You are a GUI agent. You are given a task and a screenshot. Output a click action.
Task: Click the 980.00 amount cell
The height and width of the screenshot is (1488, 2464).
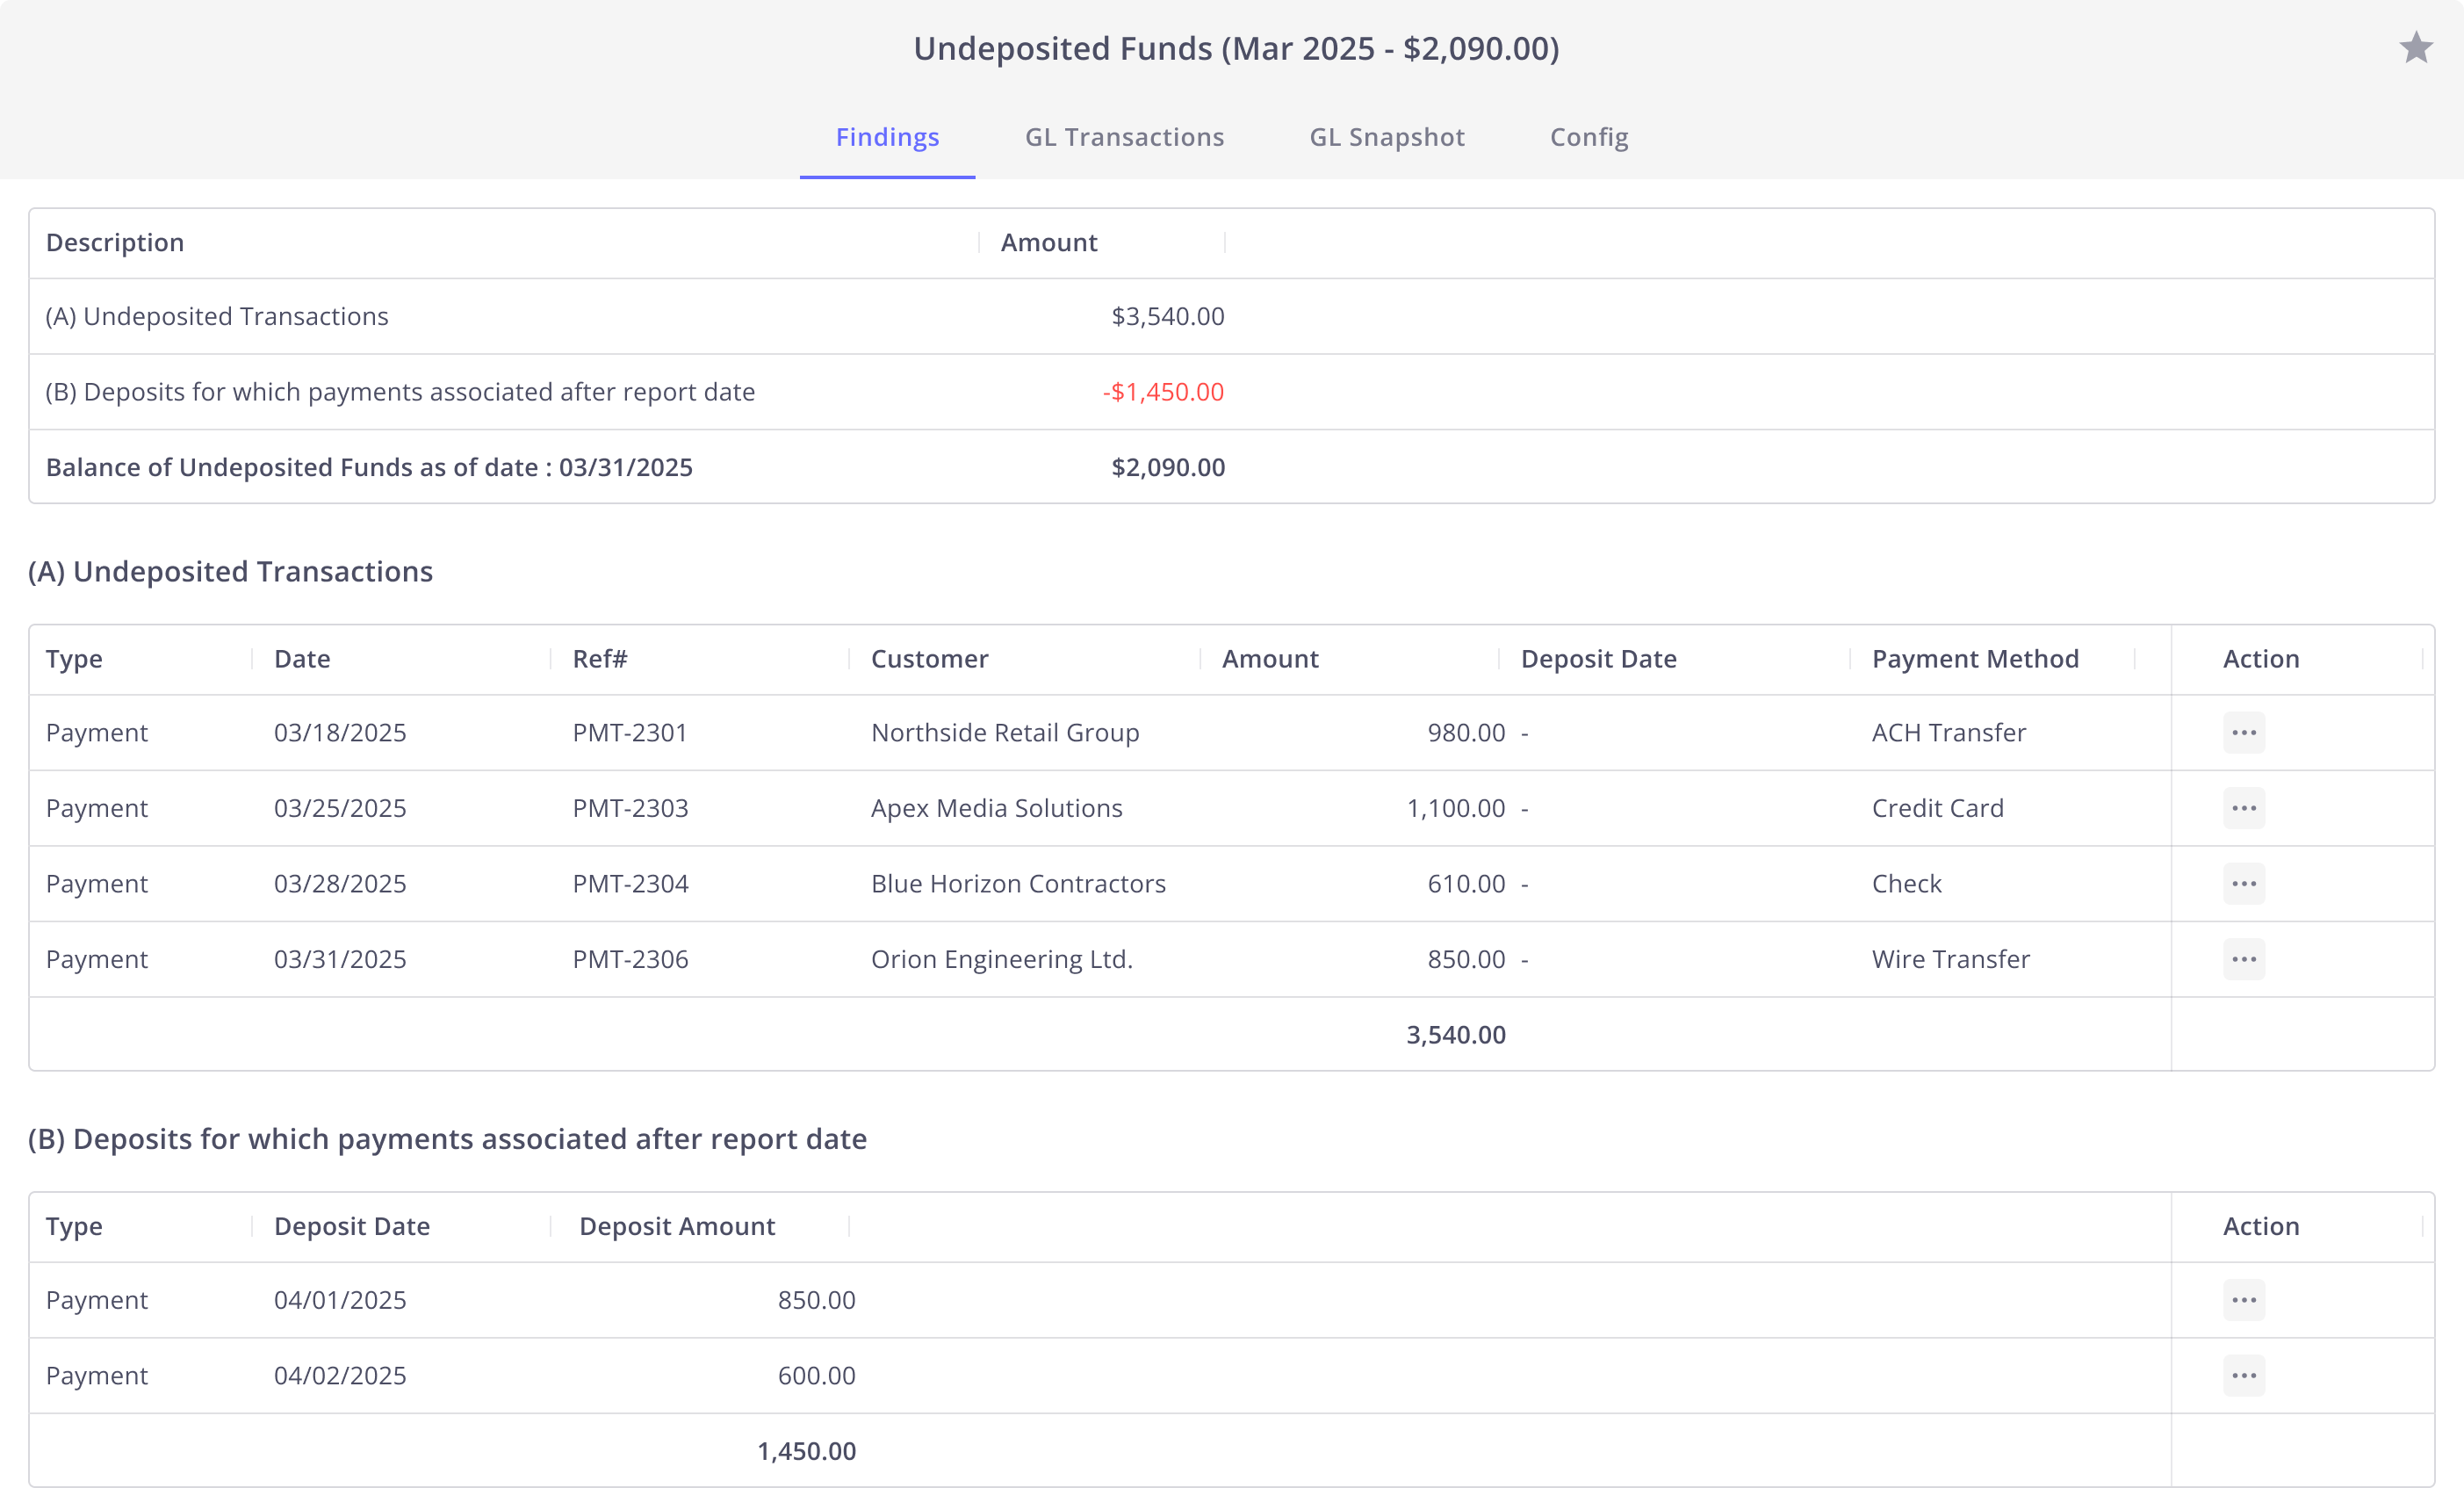(x=1466, y=733)
